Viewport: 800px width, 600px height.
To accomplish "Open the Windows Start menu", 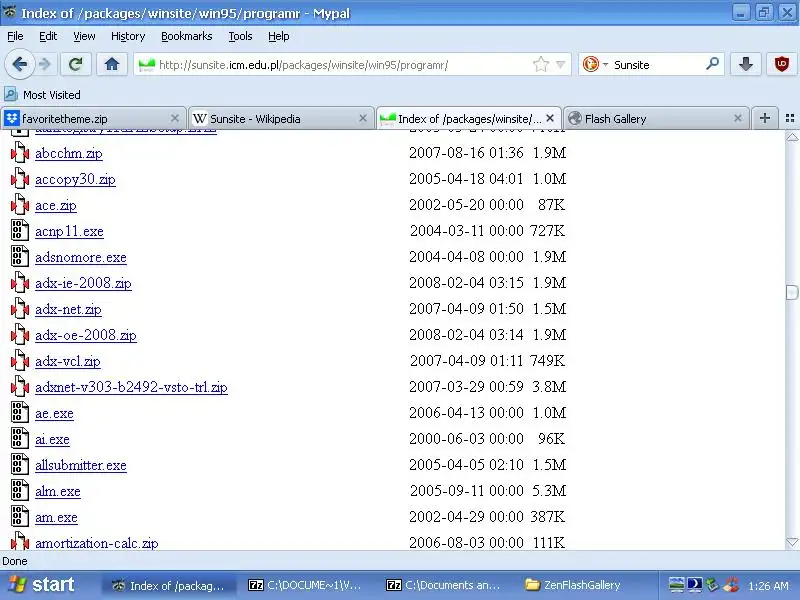I will tap(41, 585).
